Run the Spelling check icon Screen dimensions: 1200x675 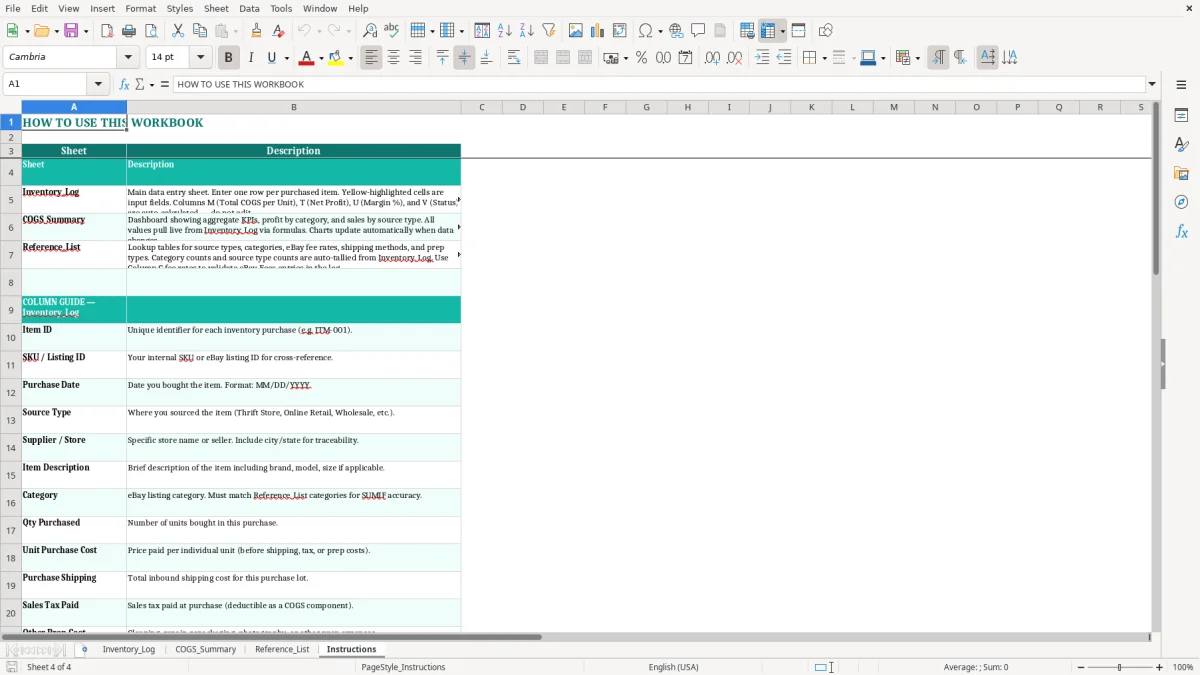(x=392, y=31)
